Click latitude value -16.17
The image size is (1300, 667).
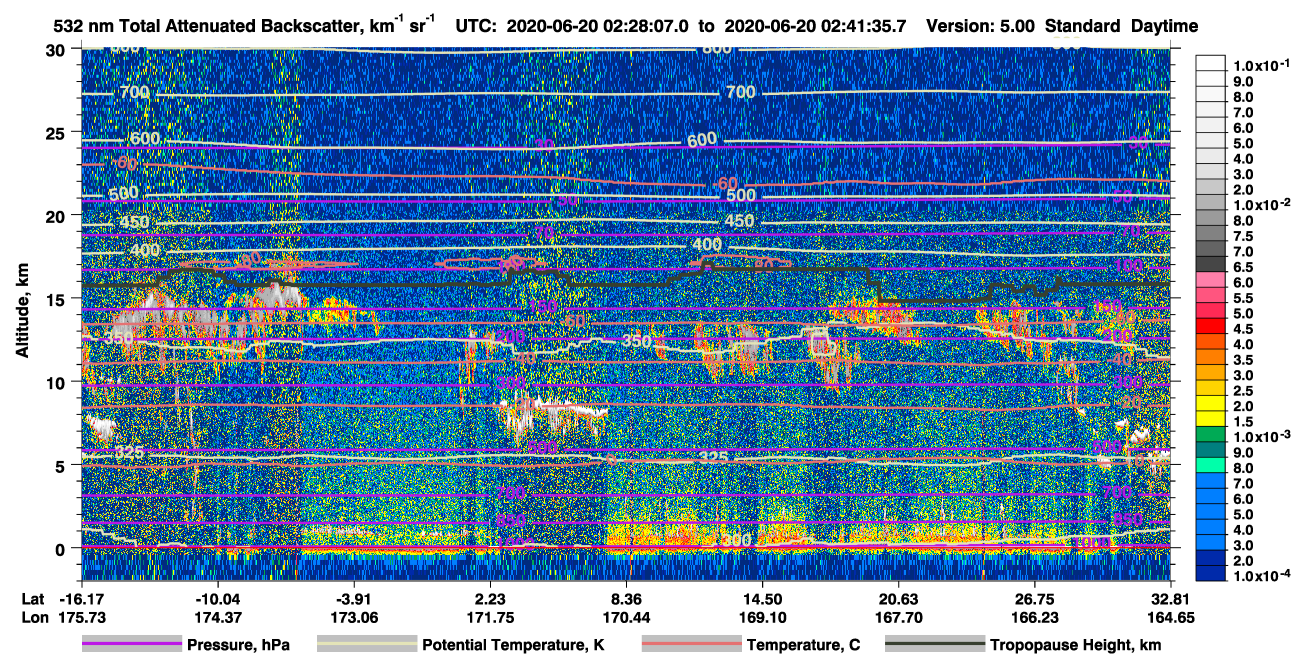tap(83, 598)
